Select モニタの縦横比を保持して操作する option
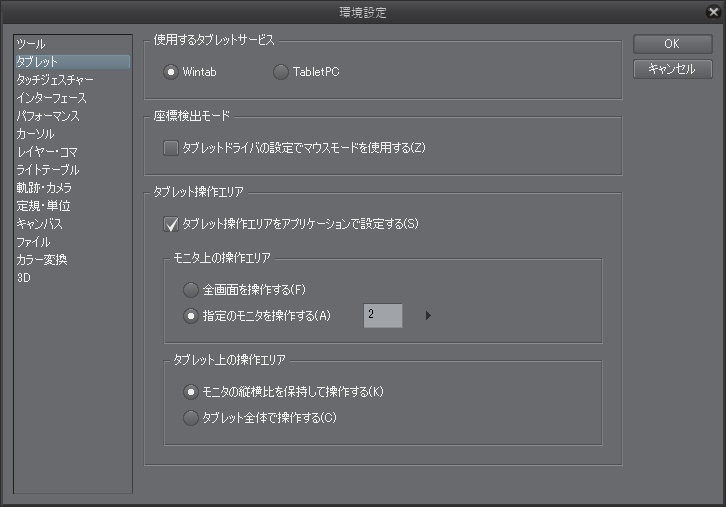This screenshot has width=726, height=507. point(190,392)
